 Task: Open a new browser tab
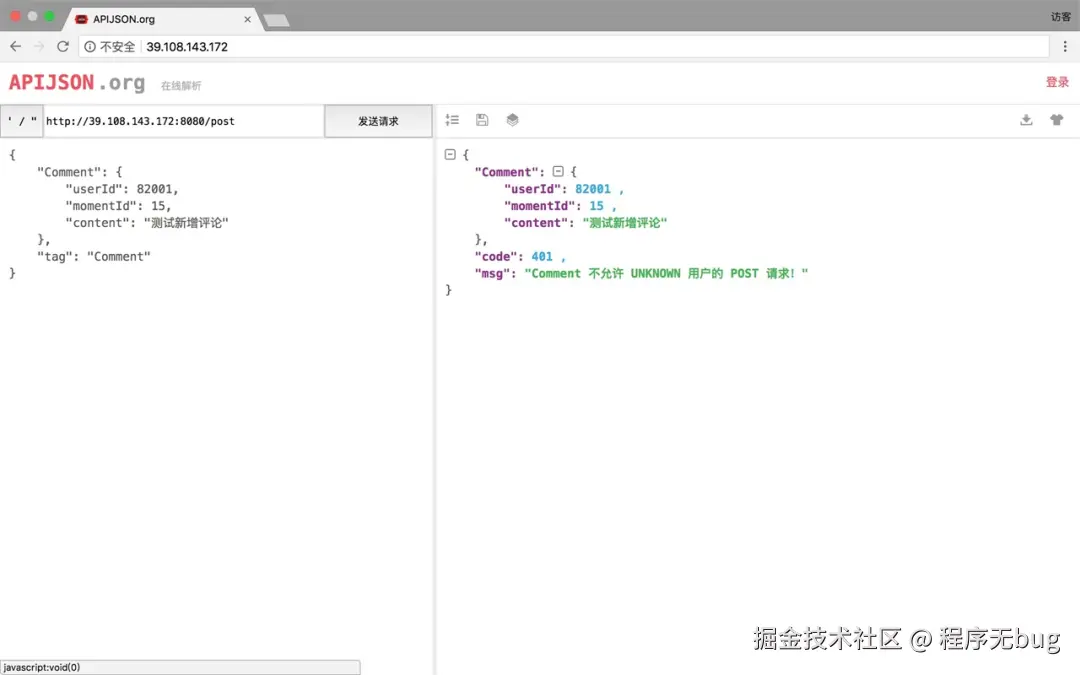pos(276,21)
